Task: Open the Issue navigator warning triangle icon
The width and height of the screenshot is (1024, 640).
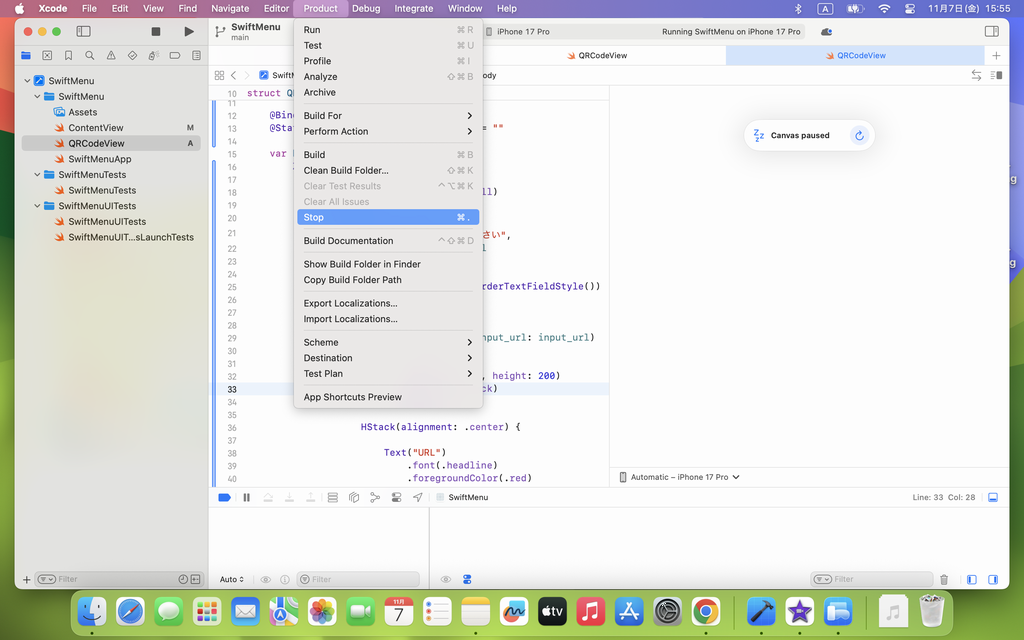Action: click(111, 56)
